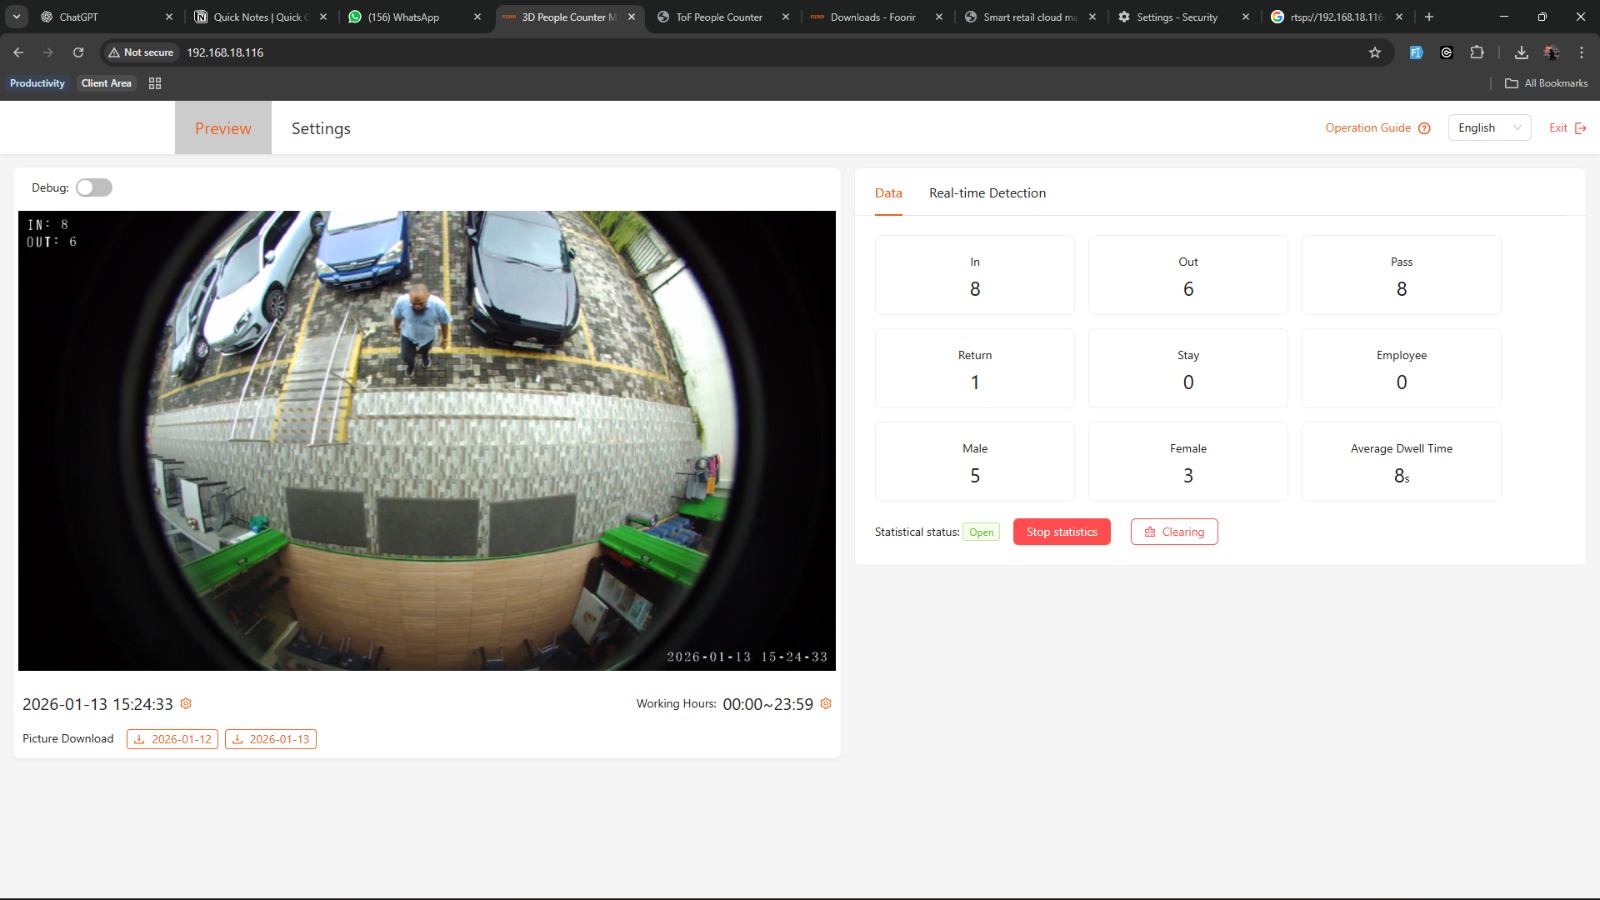Open the Real-time Detection tab
The height and width of the screenshot is (900, 1600).
[x=987, y=193]
